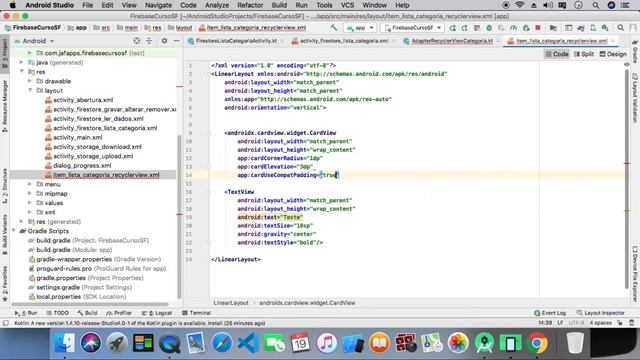
Task: Click the Spotlight search icon in menu bar
Action: 596,5
